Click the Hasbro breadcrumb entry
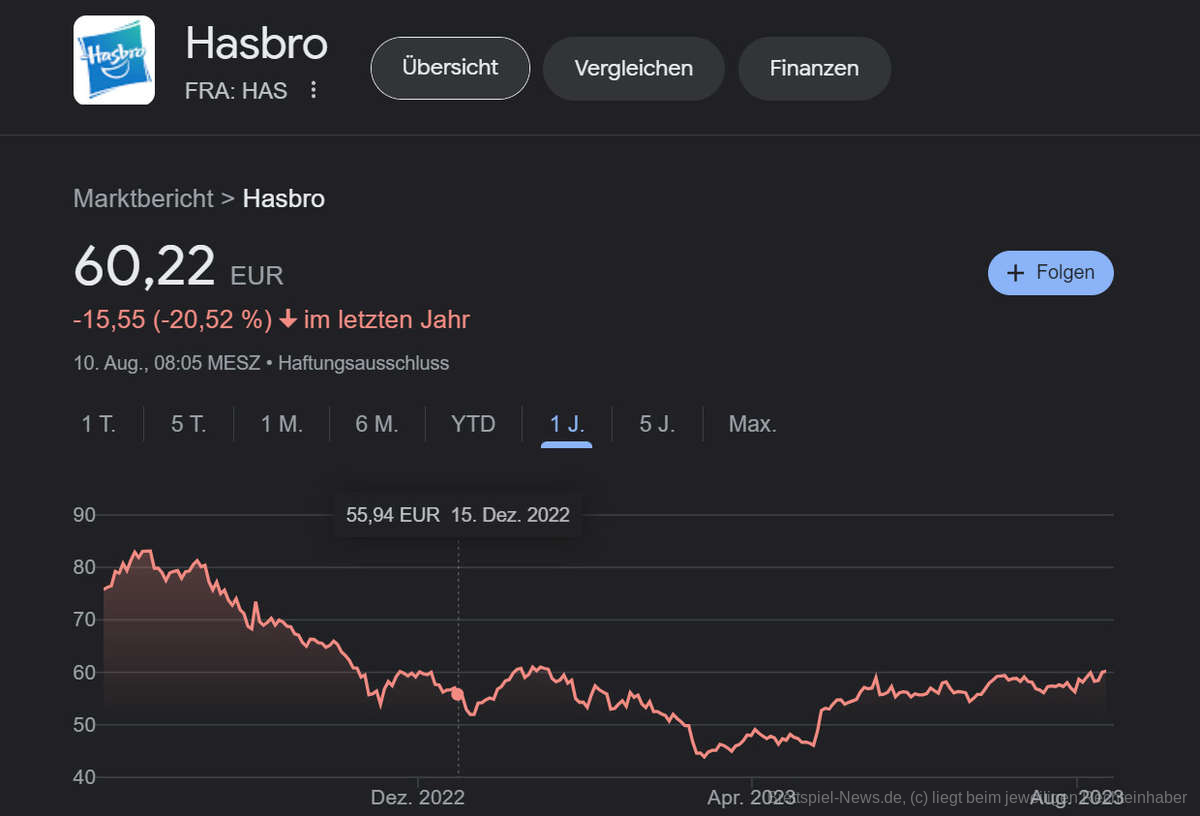 point(284,198)
